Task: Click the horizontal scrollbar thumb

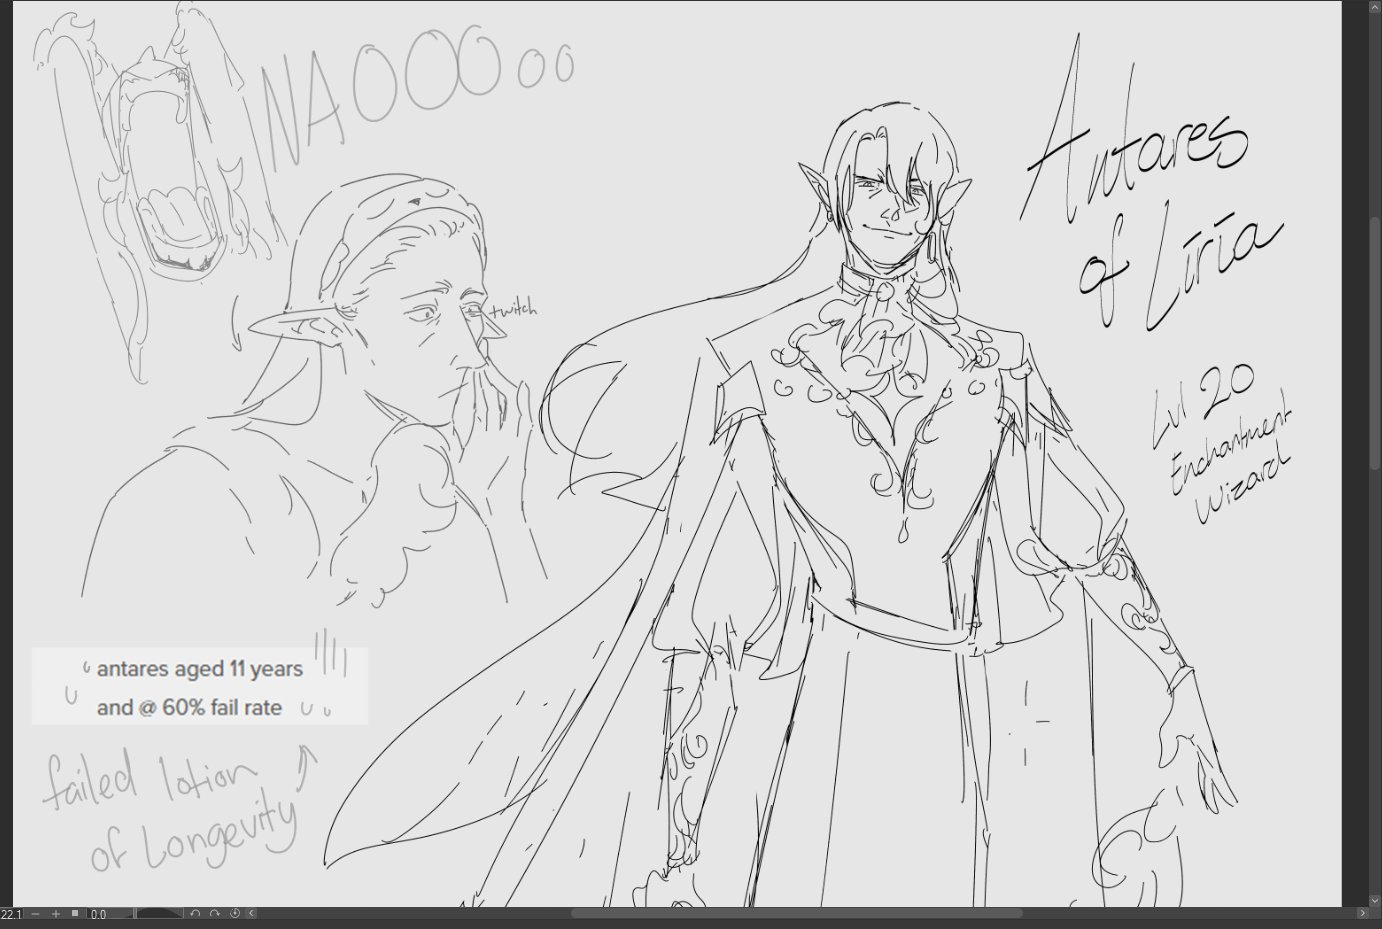Action: click(795, 914)
